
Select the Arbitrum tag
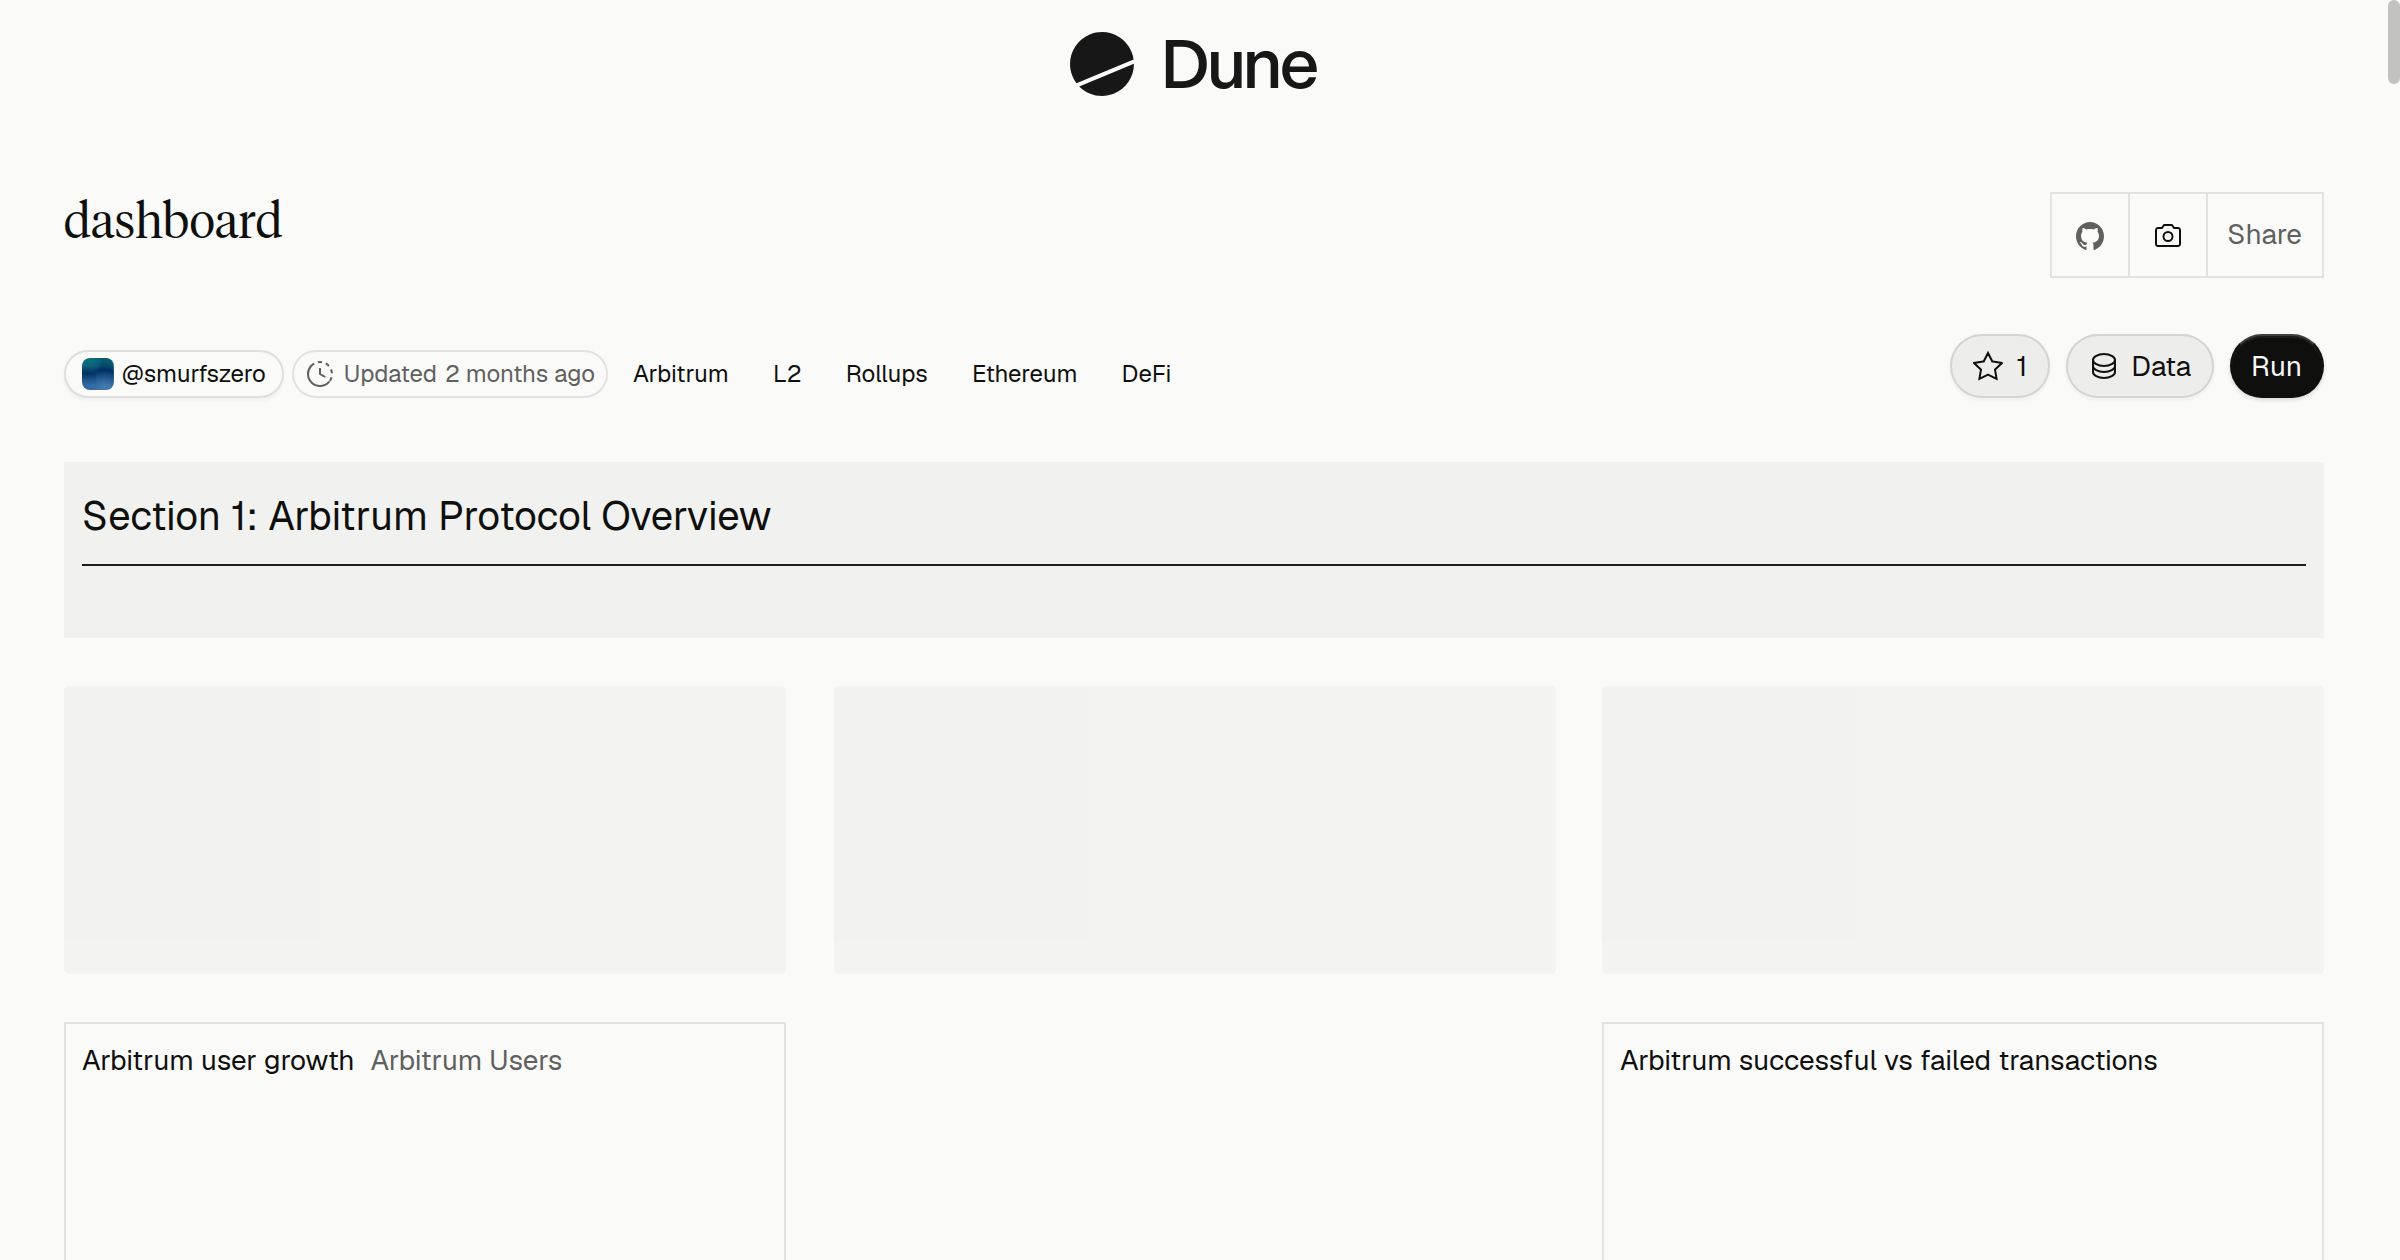pyautogui.click(x=681, y=374)
